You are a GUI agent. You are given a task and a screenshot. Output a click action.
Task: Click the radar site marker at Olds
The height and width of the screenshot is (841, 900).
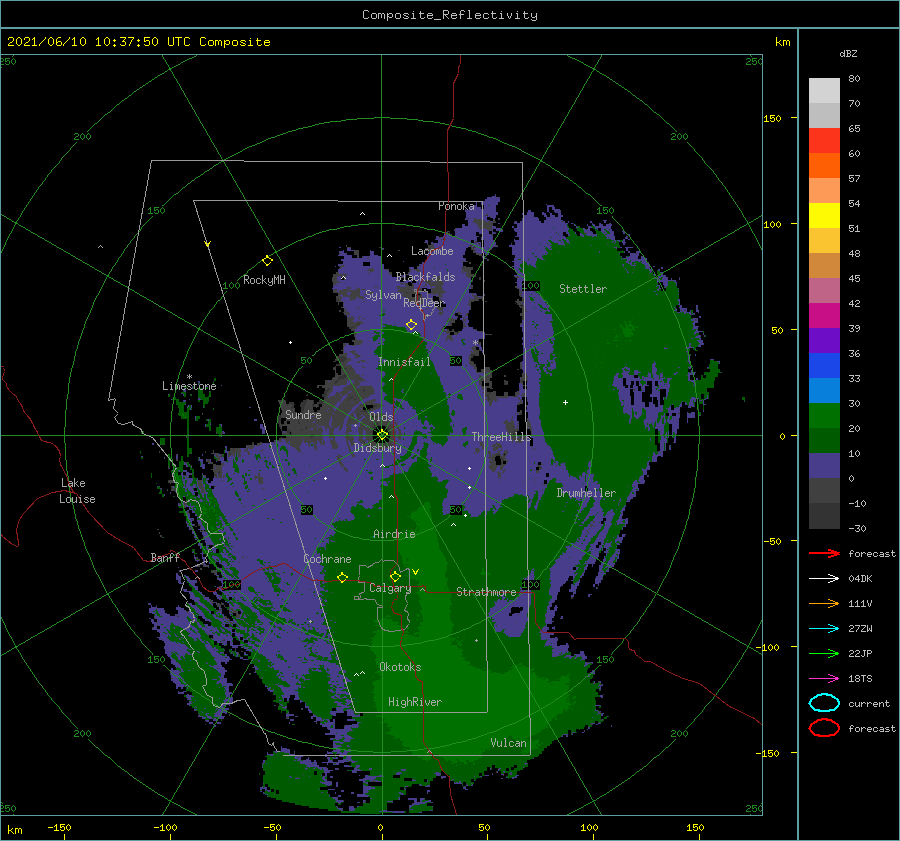[x=382, y=435]
